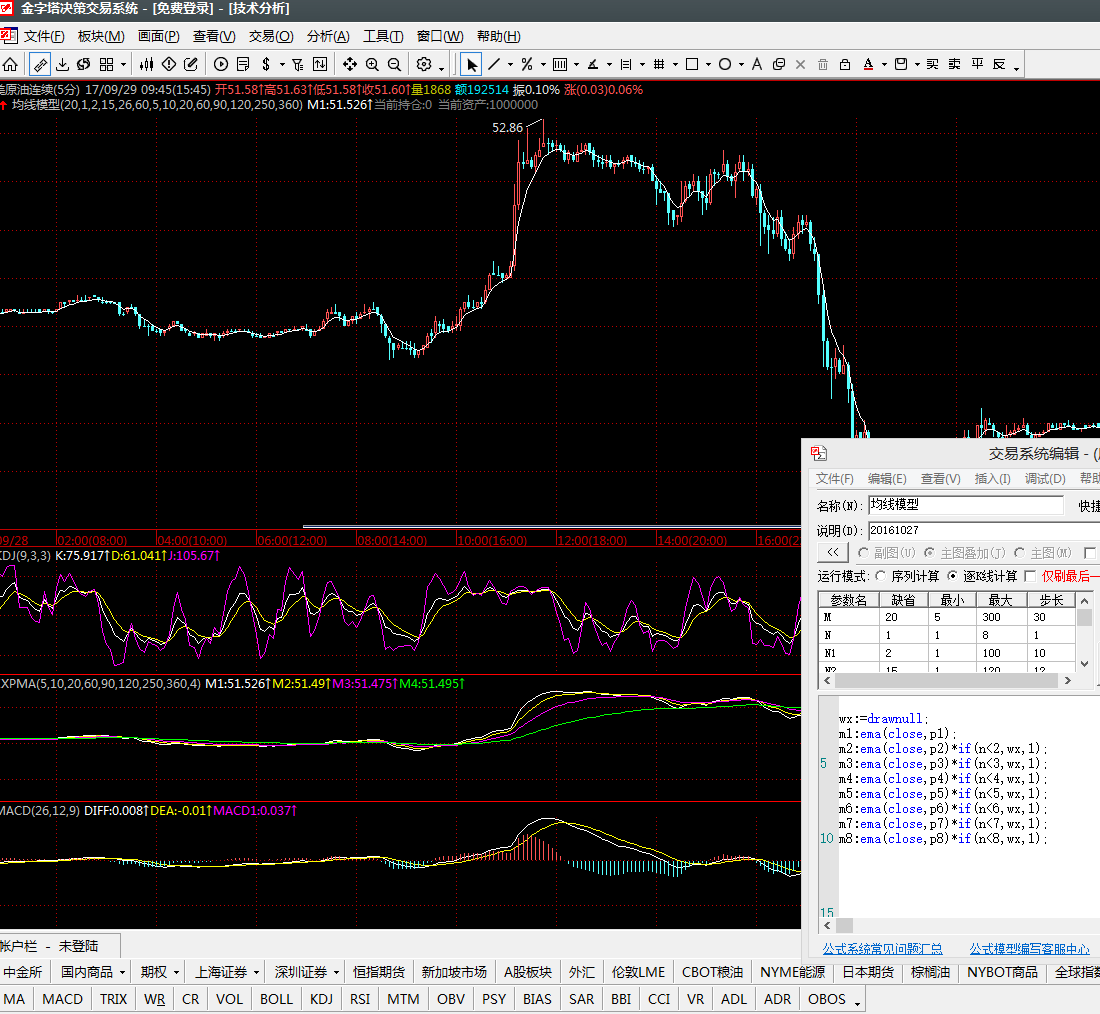
Task: Open the font color A dropdown arrow
Action: pyautogui.click(x=884, y=65)
